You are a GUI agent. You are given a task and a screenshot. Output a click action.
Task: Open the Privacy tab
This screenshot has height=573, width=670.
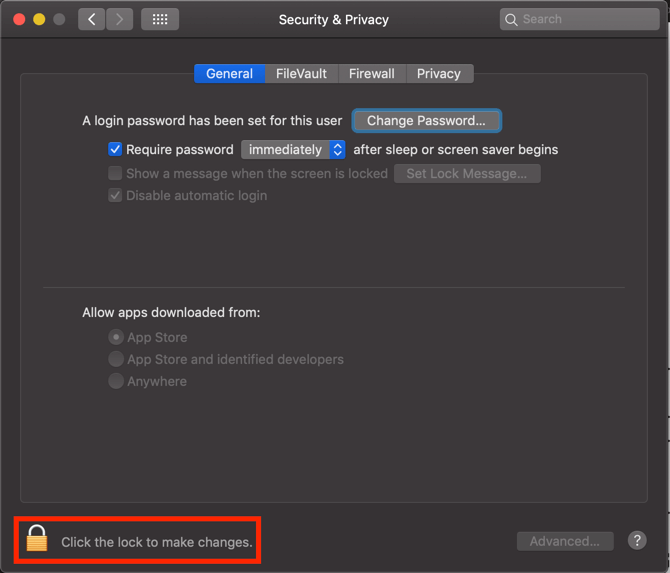point(439,73)
